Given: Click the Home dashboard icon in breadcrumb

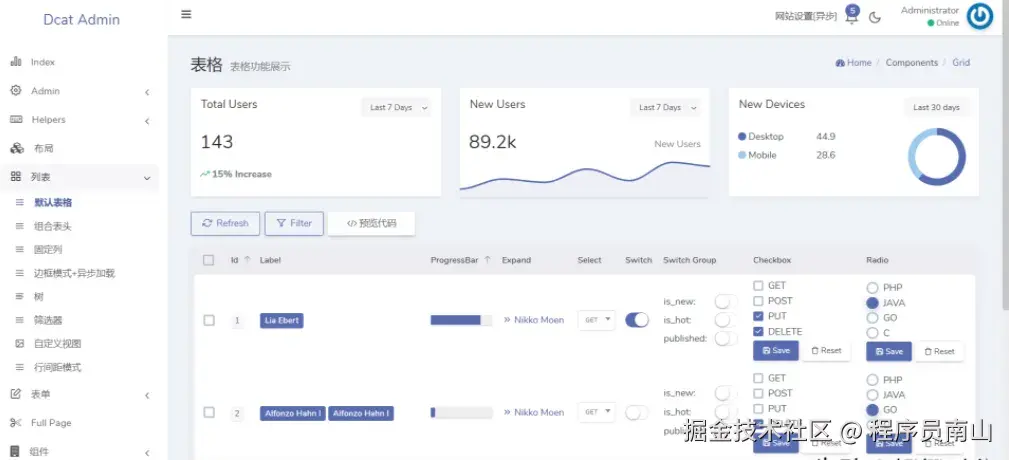Looking at the screenshot, I should tap(840, 63).
